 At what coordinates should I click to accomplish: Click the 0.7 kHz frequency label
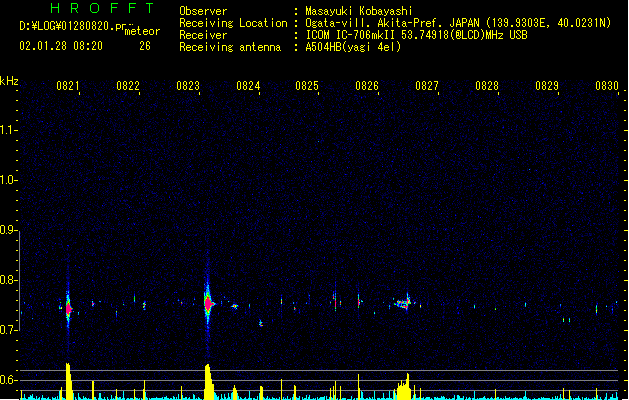[x=8, y=330]
